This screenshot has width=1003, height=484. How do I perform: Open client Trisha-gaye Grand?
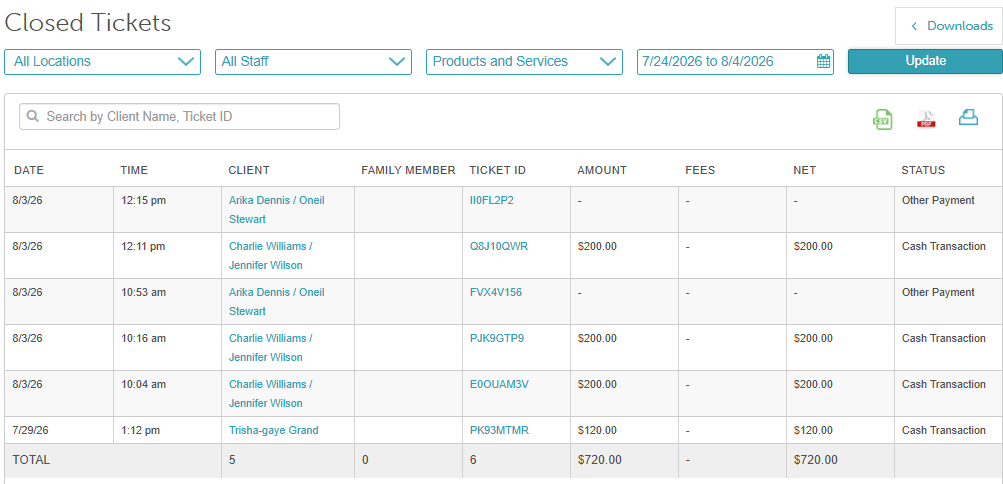[x=273, y=430]
